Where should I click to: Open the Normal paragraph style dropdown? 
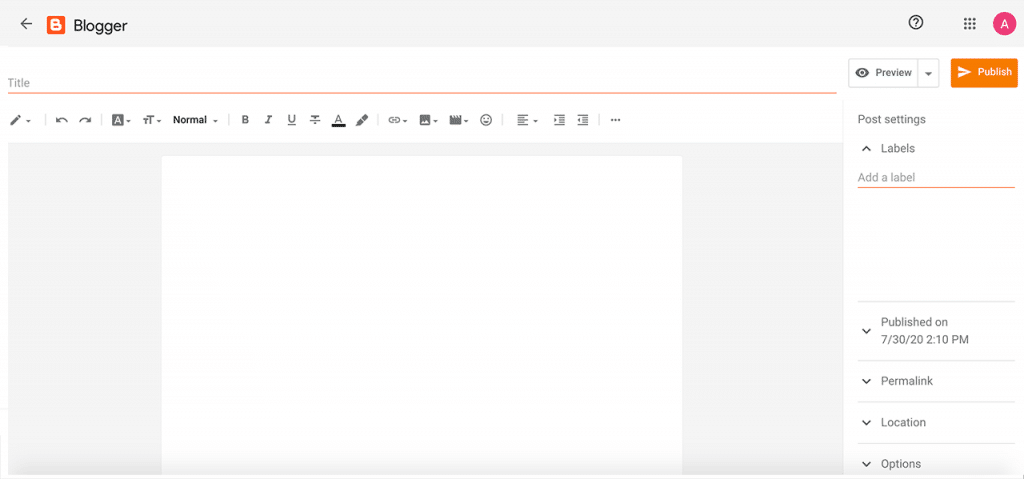pos(195,120)
